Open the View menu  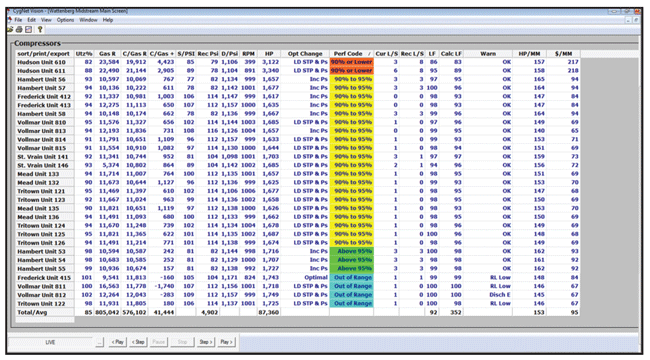pos(46,20)
